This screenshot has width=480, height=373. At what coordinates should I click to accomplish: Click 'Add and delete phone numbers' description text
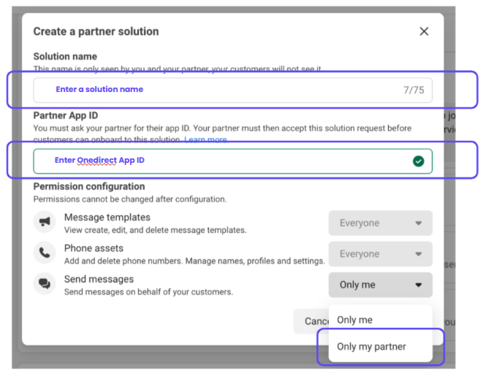(194, 261)
